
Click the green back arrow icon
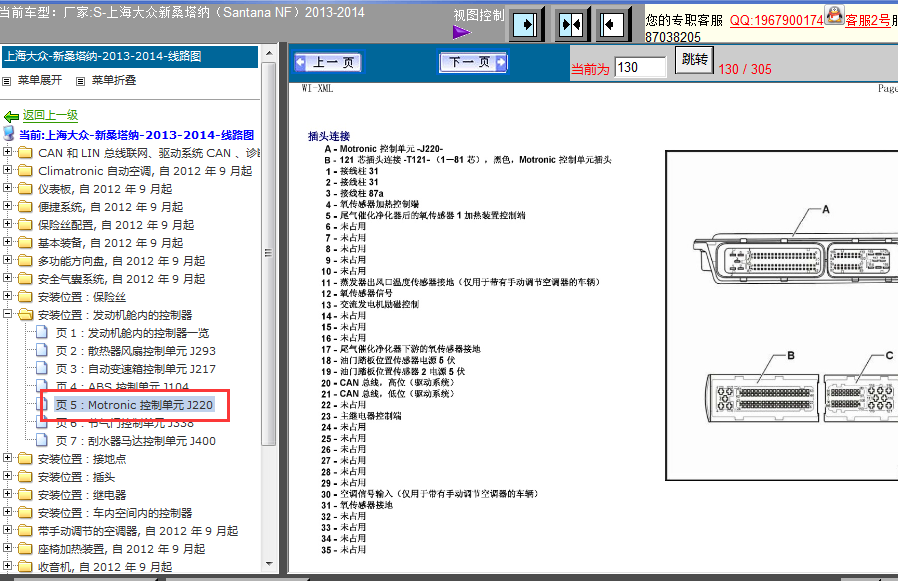click(11, 116)
